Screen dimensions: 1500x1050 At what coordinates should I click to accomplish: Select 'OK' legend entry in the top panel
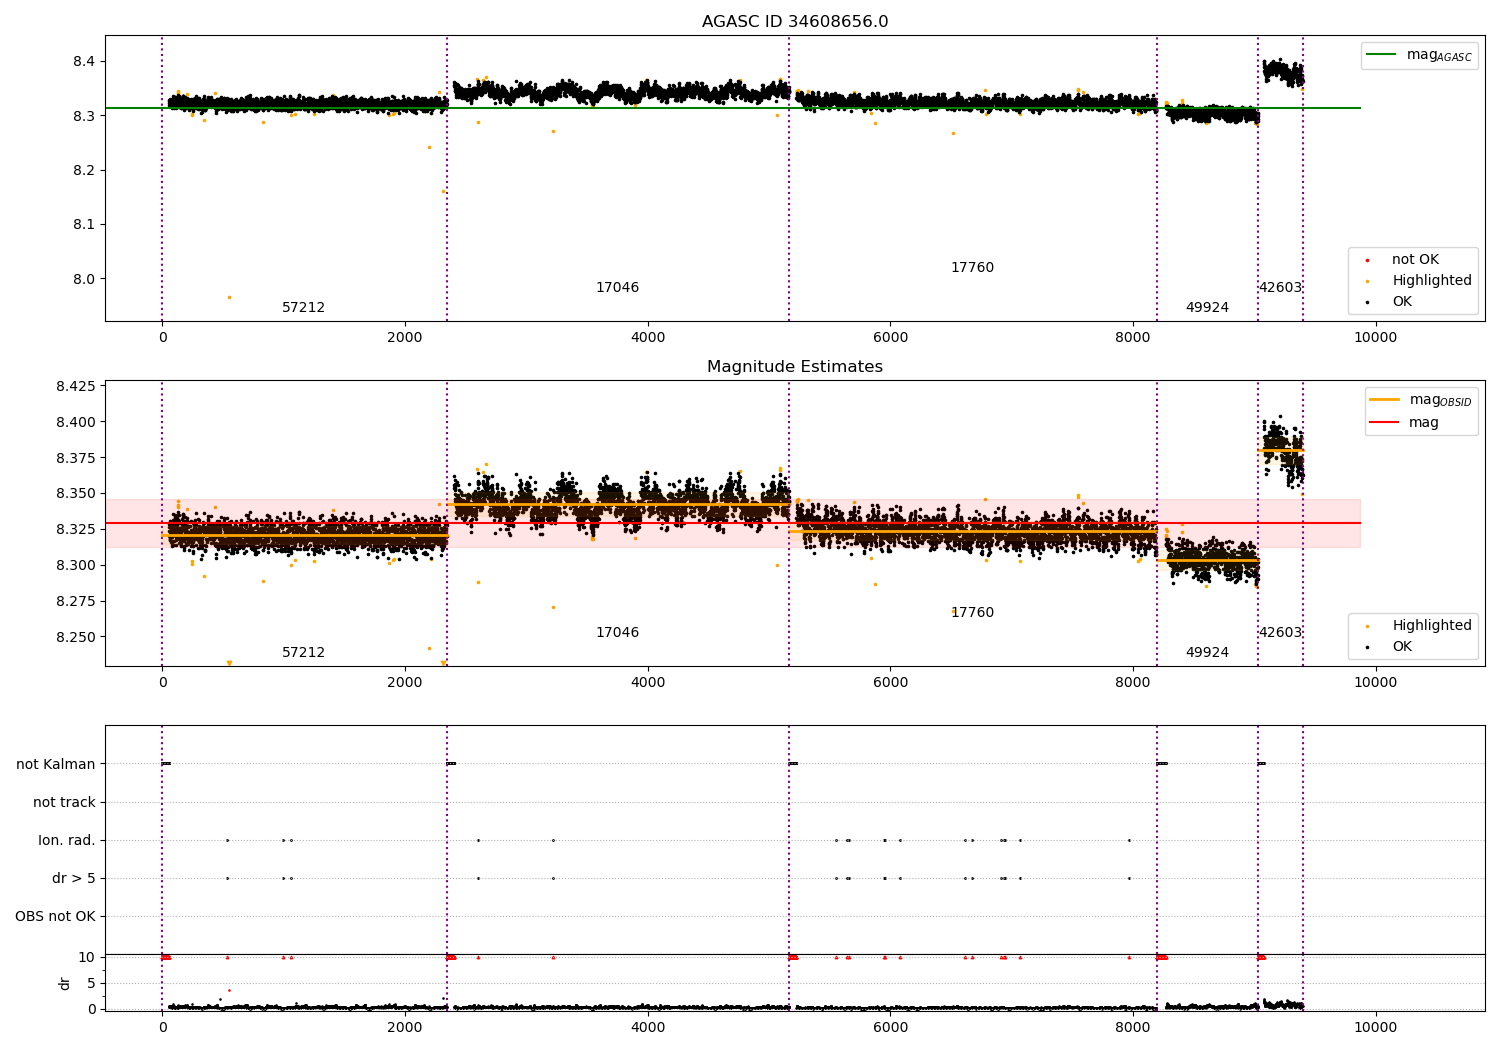1402,302
